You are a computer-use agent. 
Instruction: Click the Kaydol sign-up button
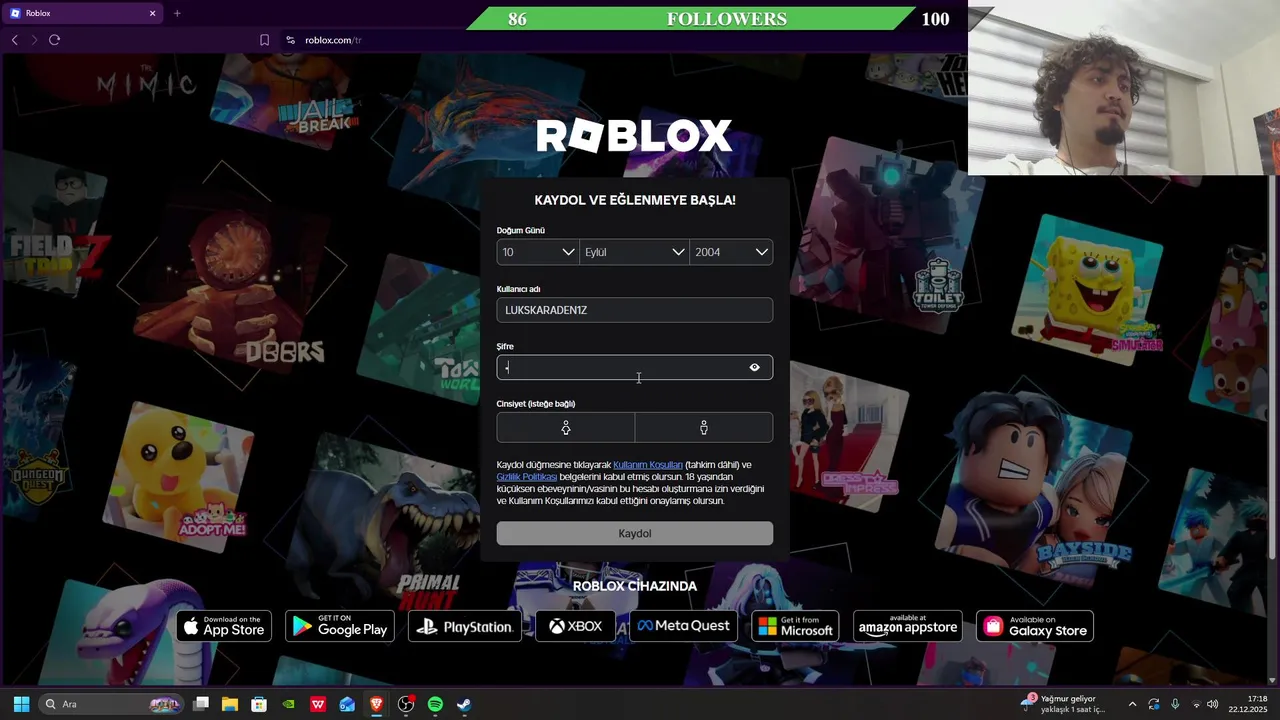point(635,533)
